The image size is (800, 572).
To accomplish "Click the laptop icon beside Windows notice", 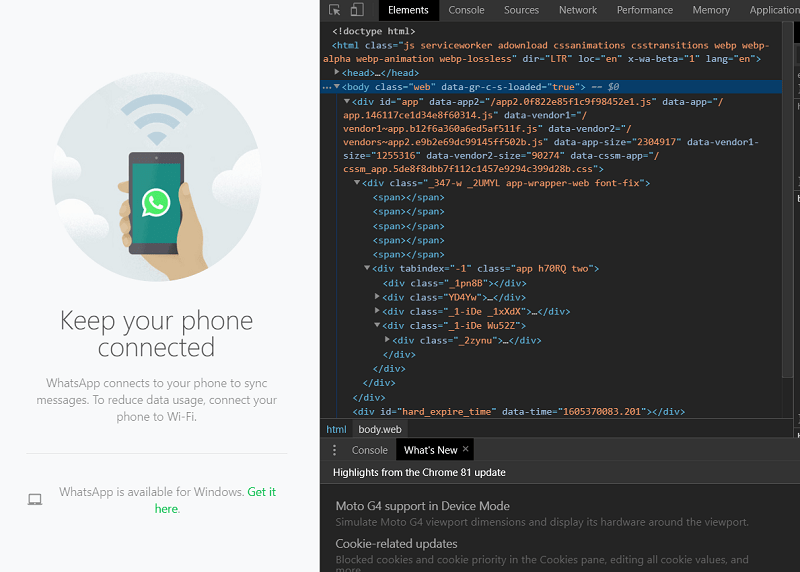I will tap(35, 499).
